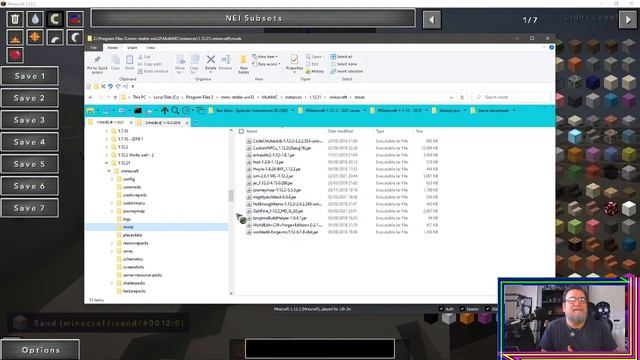
Task: Click Invert selection in the ribbon
Action: [347, 71]
